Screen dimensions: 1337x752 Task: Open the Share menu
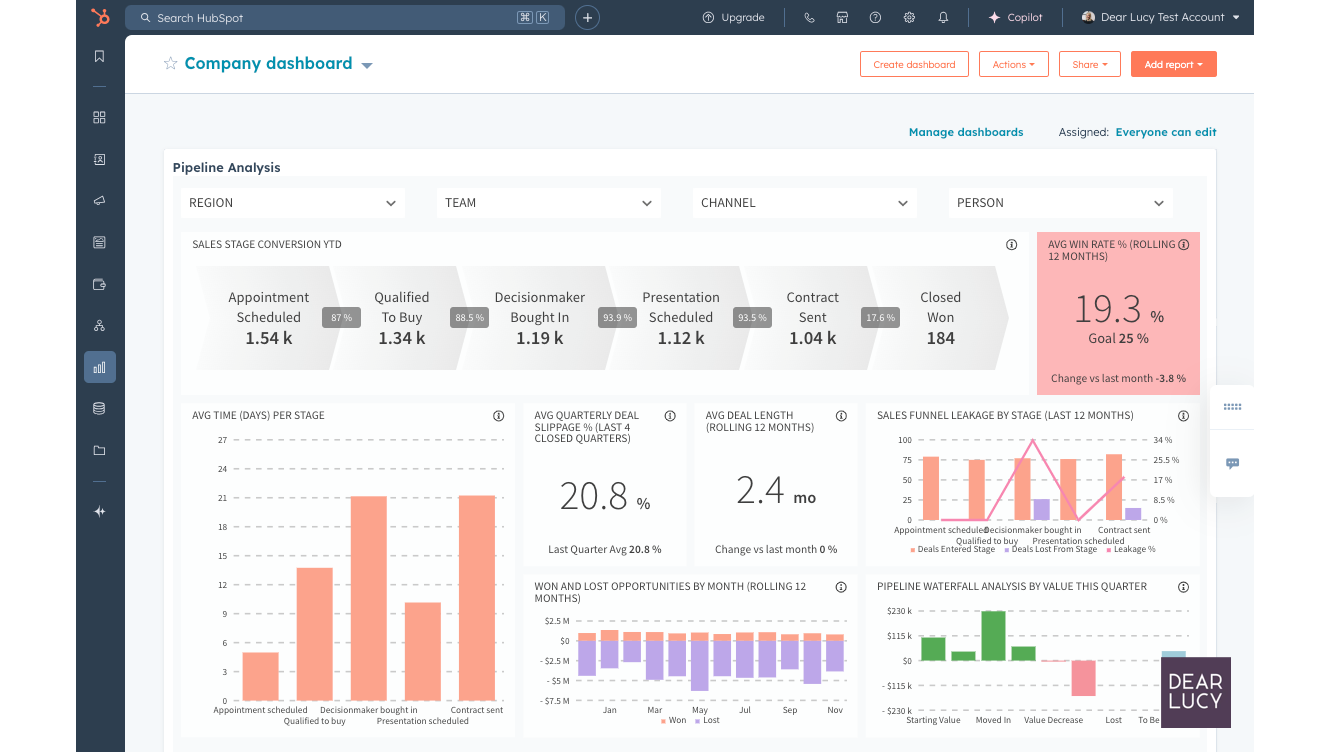1089,65
